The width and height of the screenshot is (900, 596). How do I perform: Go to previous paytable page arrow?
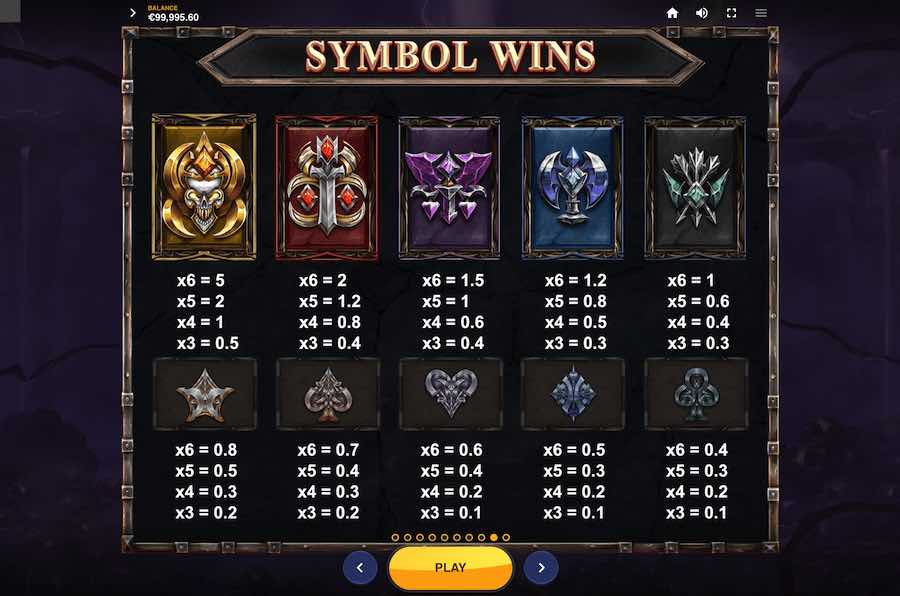360,568
